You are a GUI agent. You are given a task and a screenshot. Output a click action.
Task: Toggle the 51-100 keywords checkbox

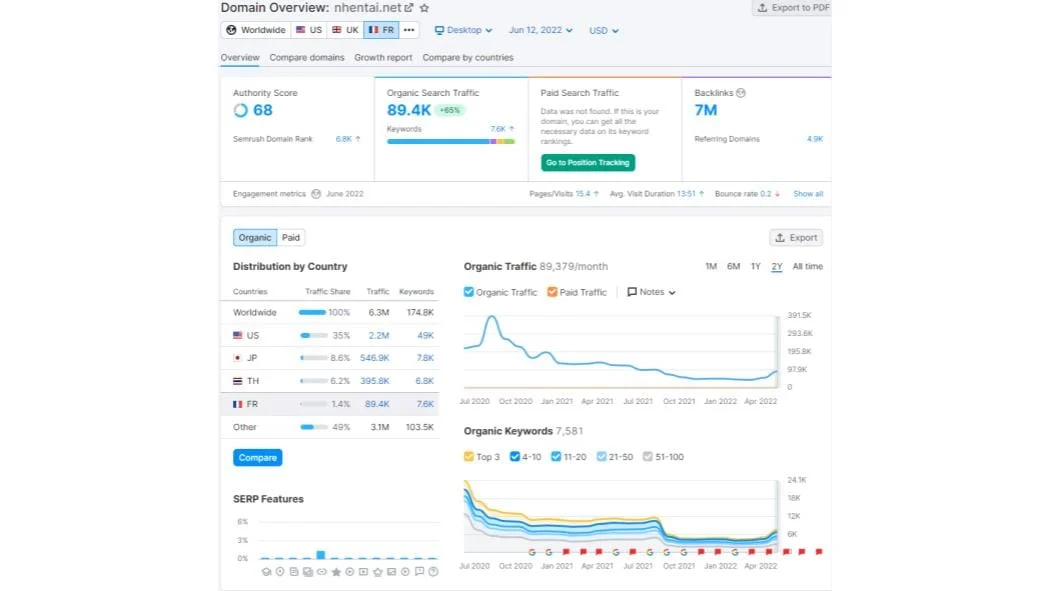(648, 456)
